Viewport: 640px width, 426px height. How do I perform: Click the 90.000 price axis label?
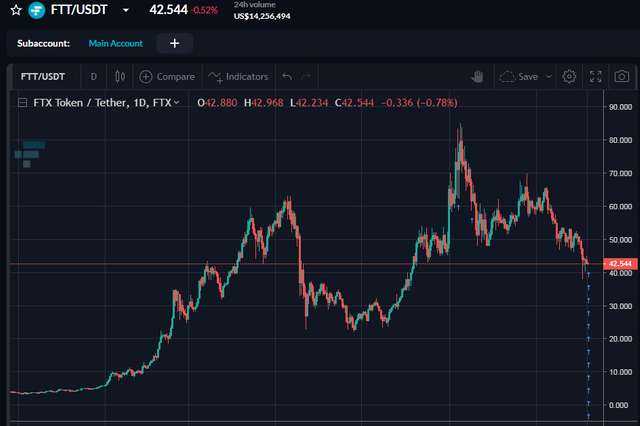(x=620, y=107)
